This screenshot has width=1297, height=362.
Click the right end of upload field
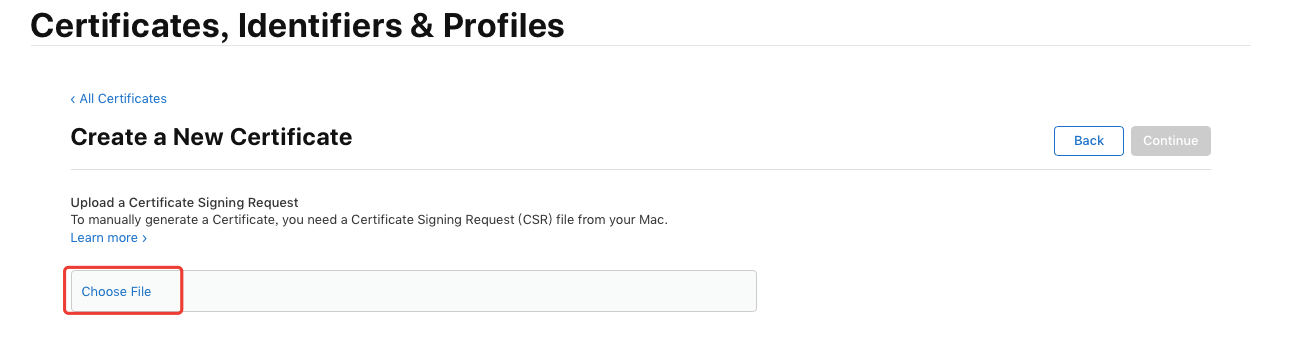(740, 291)
